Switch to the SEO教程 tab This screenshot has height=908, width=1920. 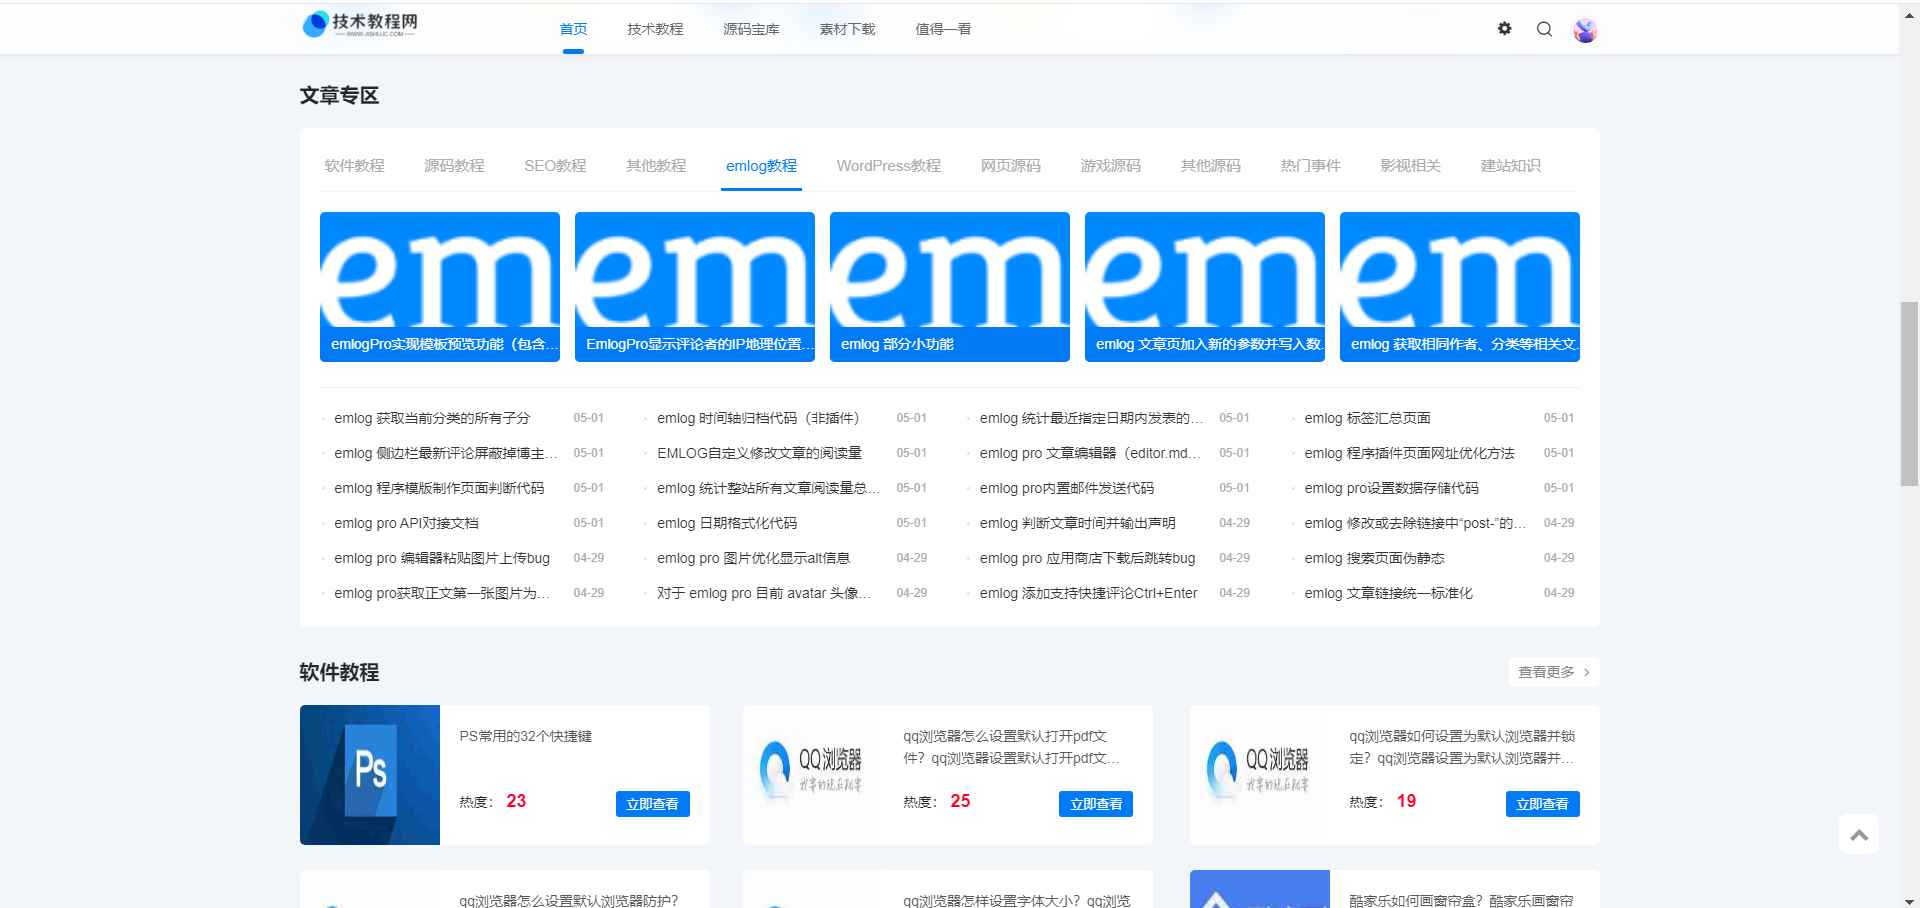coord(555,166)
